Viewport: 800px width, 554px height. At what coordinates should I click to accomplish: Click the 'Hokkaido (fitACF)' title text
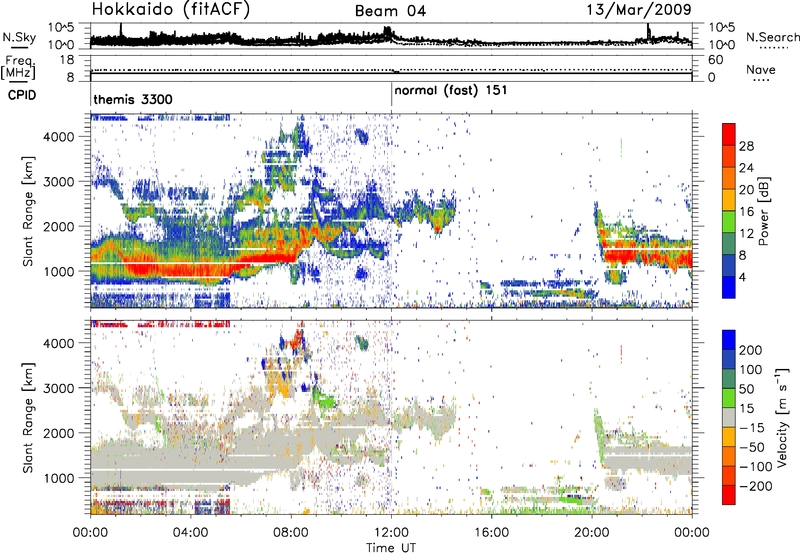170,9
